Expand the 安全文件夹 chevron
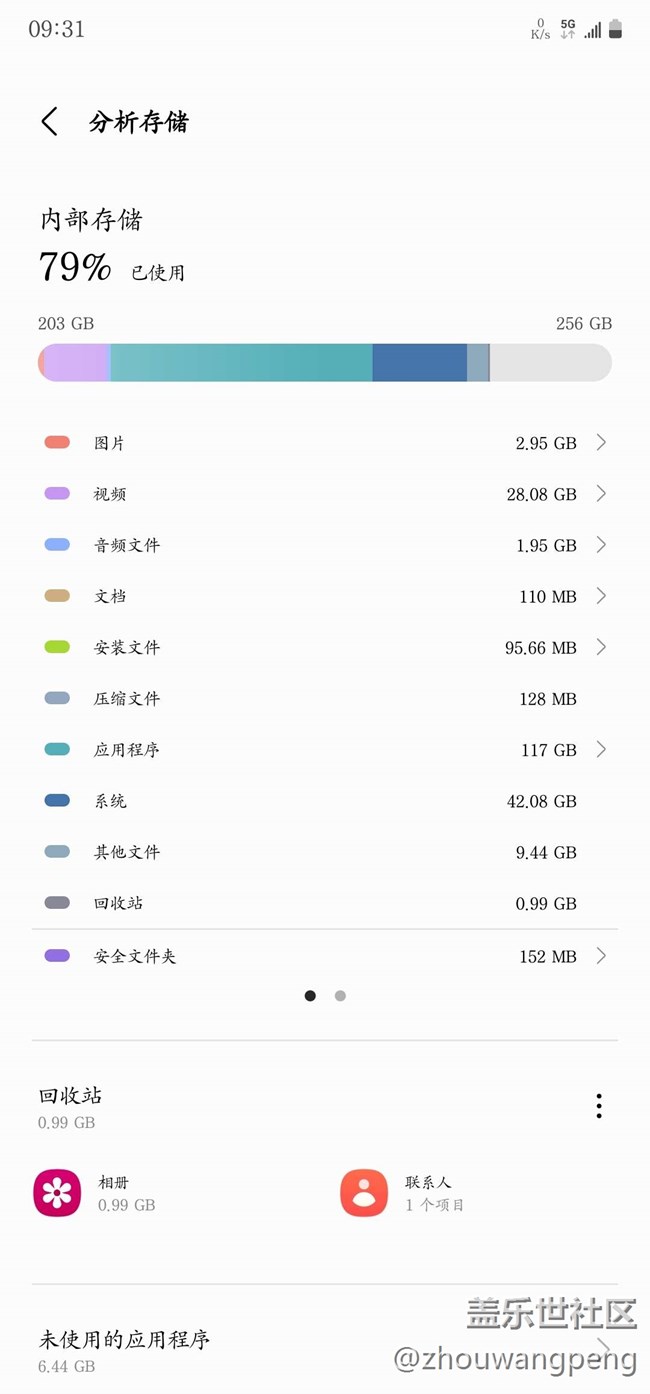Screen dimensions: 650x1394 [601, 956]
